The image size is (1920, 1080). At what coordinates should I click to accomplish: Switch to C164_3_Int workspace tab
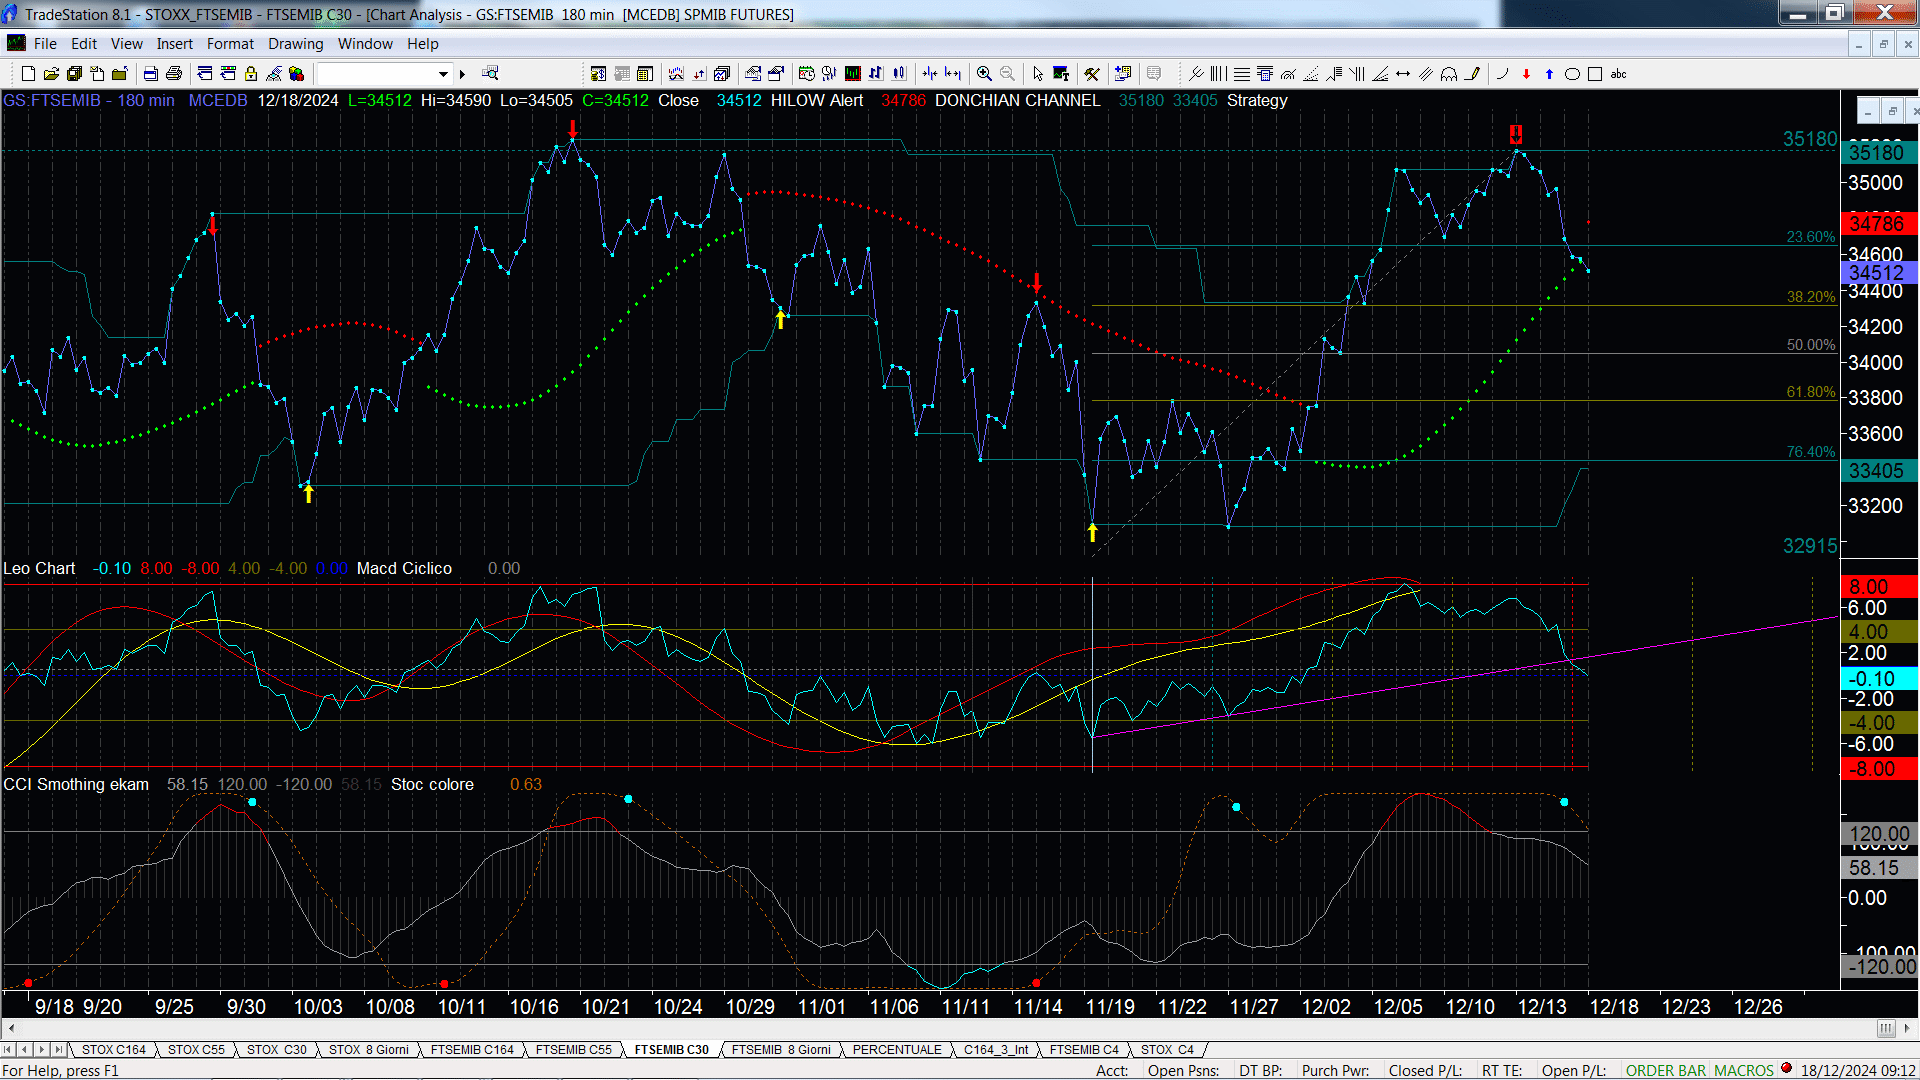996,1049
